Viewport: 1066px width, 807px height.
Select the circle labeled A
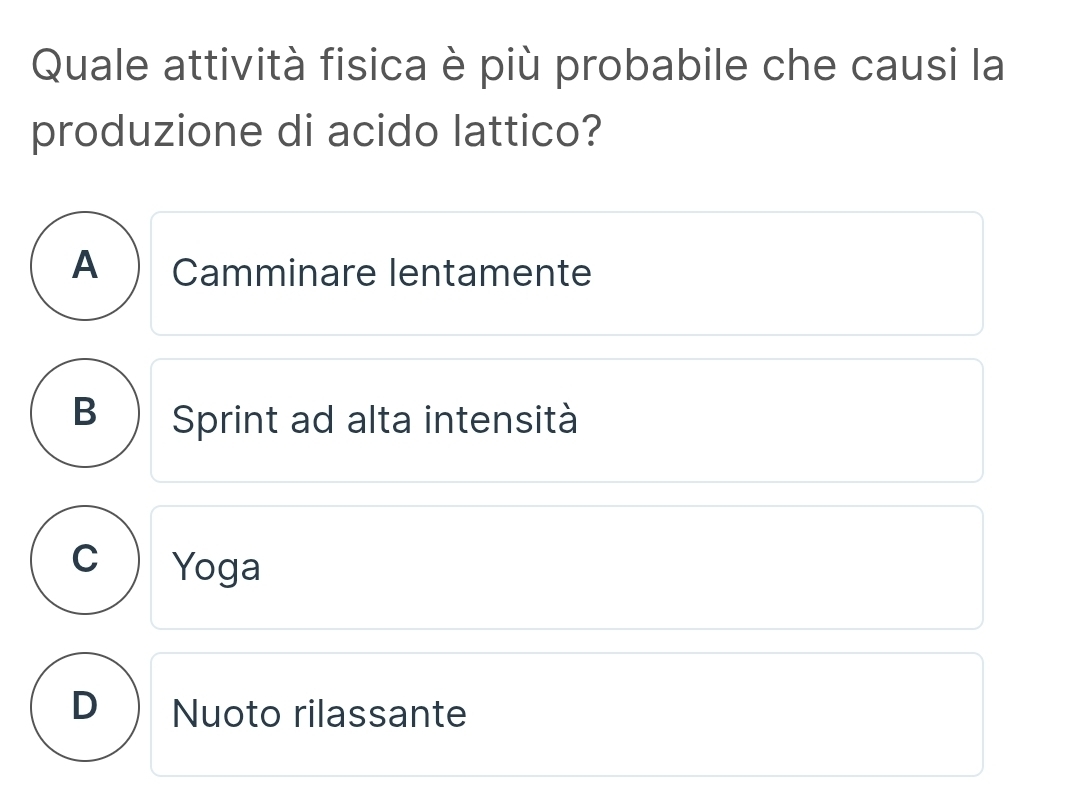click(x=86, y=266)
